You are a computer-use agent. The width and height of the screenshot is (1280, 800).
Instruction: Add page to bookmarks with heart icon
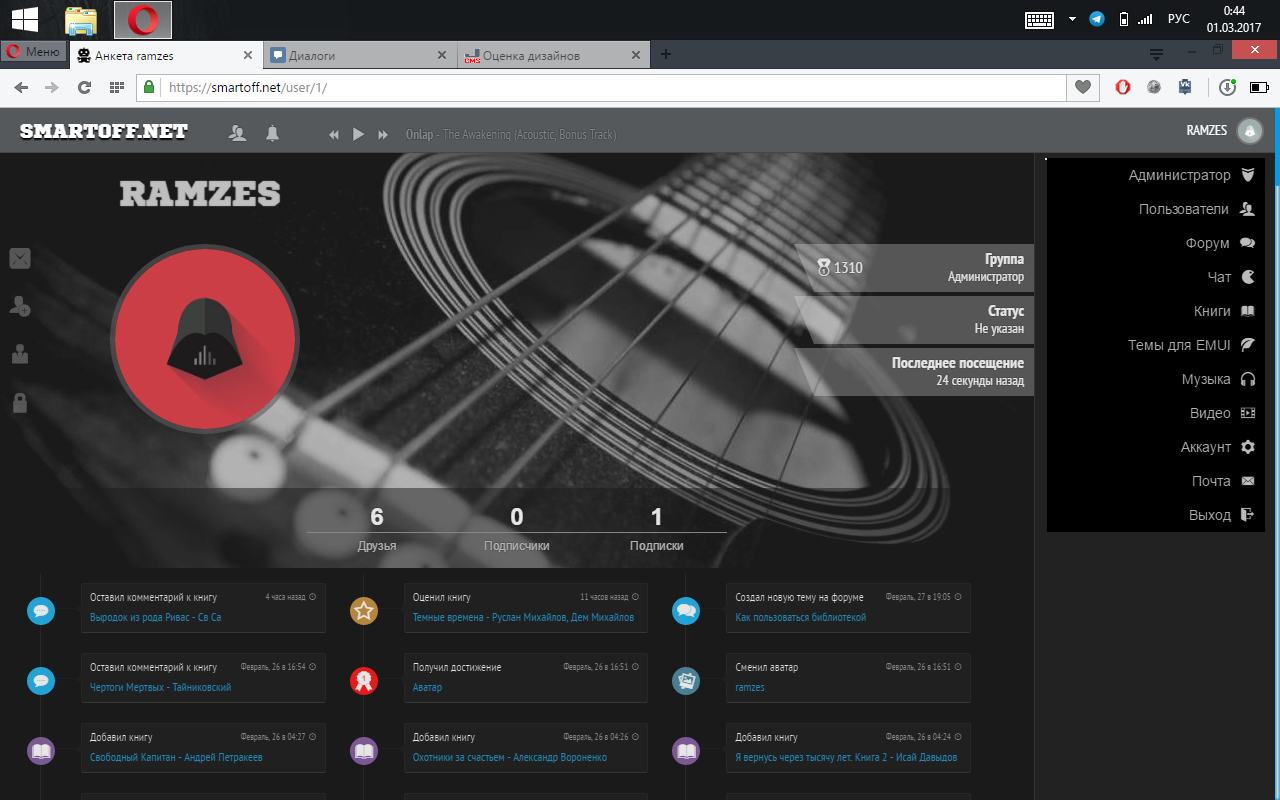pyautogui.click(x=1082, y=87)
